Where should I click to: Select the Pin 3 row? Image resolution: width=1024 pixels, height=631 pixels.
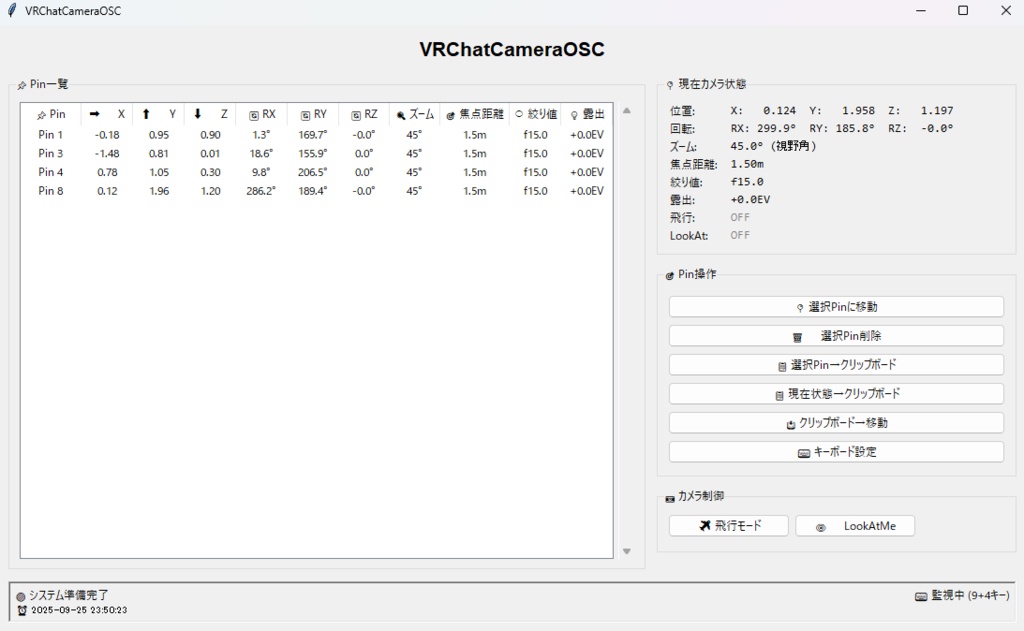click(x=317, y=154)
